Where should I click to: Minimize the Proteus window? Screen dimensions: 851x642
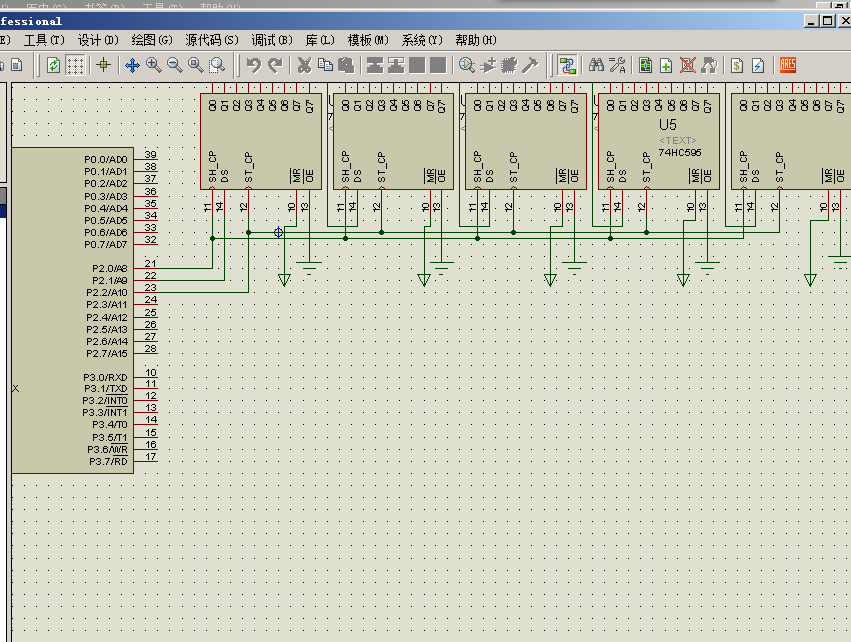click(x=811, y=21)
